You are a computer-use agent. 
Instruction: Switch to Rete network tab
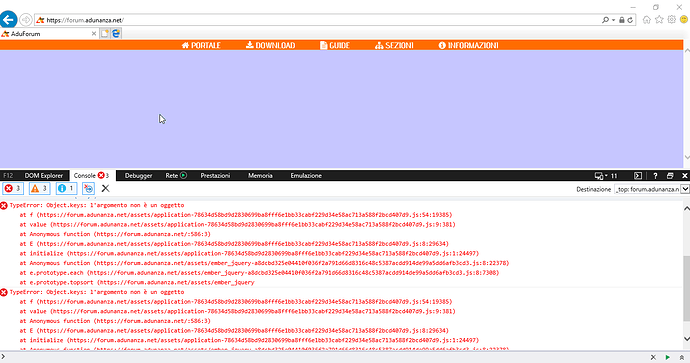click(x=172, y=176)
